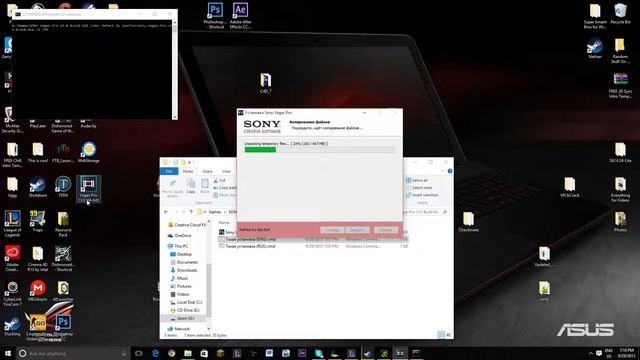Open the Dishonored shortcut on desktop

coord(63,258)
